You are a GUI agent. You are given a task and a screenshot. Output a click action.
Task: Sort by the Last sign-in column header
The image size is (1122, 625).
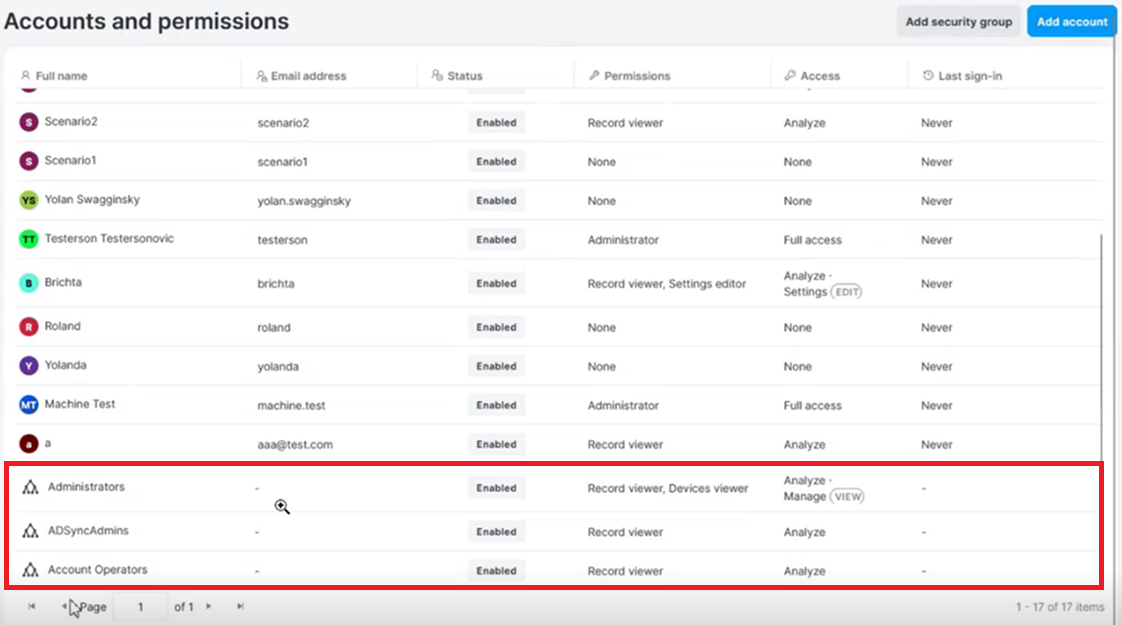point(970,75)
